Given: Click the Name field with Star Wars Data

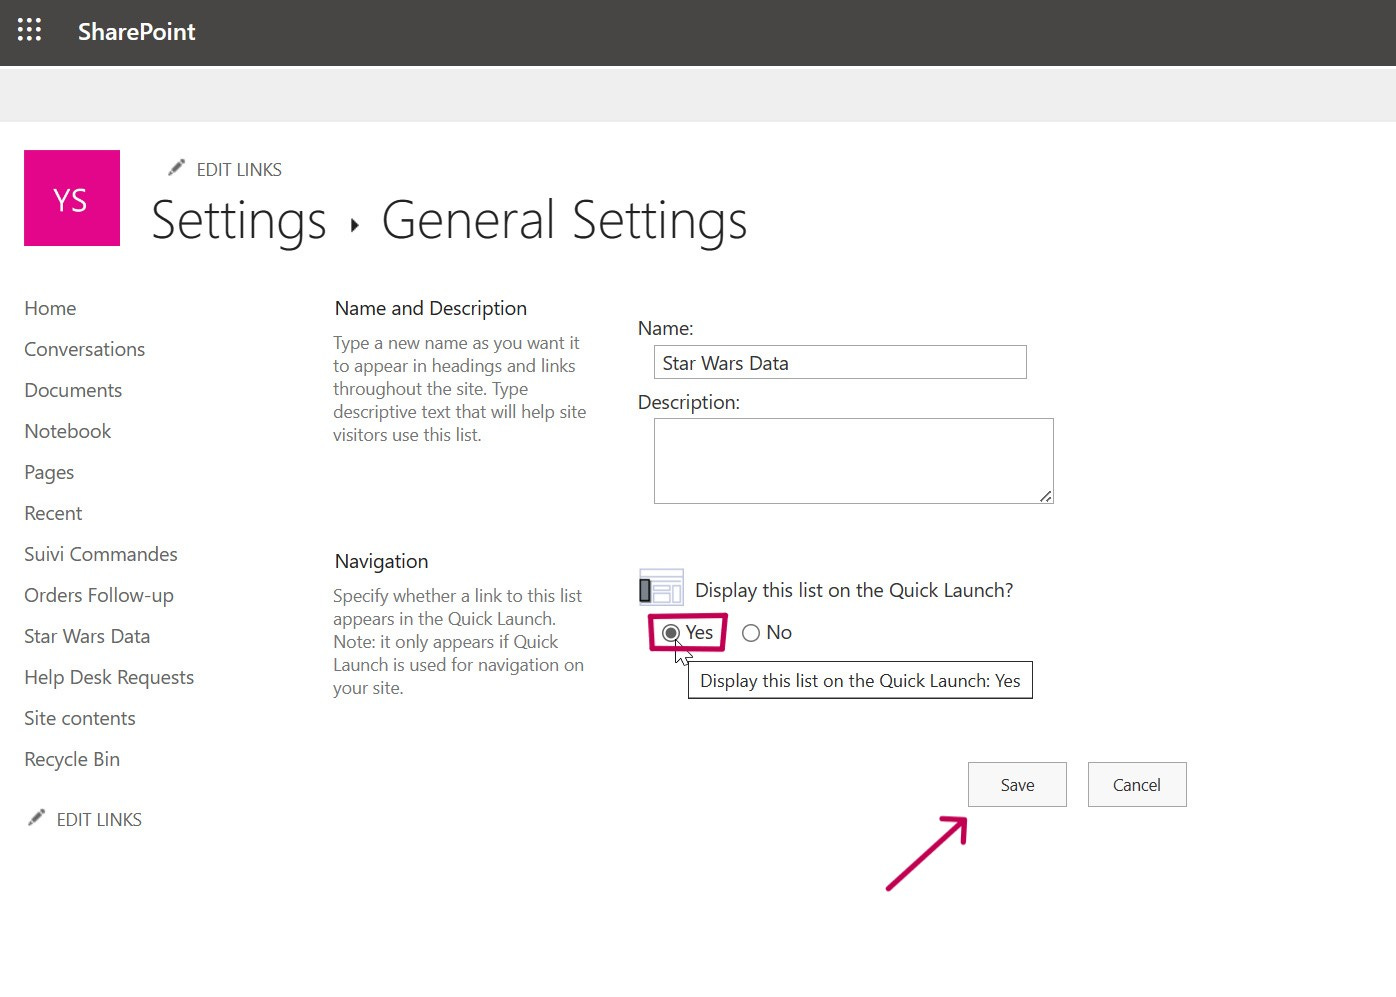Looking at the screenshot, I should (x=840, y=362).
